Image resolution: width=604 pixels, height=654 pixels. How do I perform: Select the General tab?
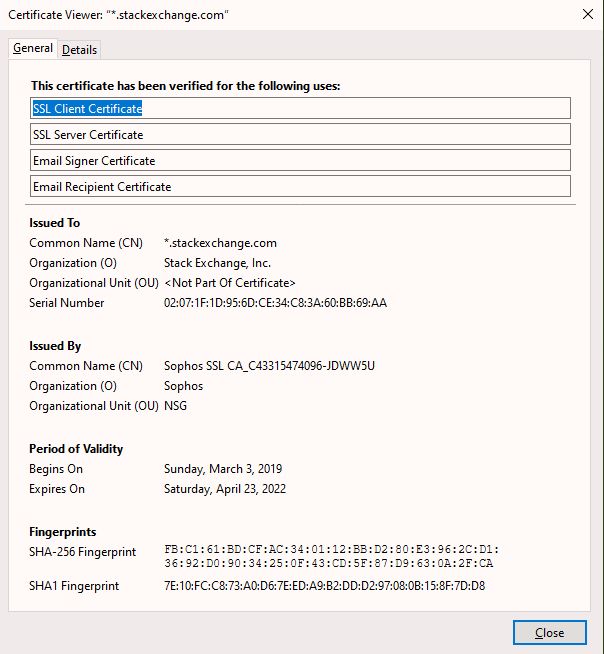tap(33, 48)
